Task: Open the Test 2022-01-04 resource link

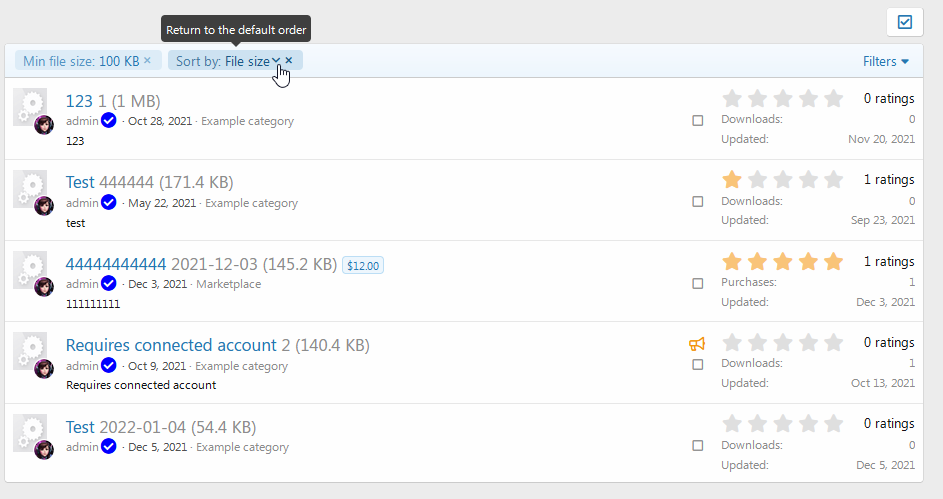Action: (80, 427)
